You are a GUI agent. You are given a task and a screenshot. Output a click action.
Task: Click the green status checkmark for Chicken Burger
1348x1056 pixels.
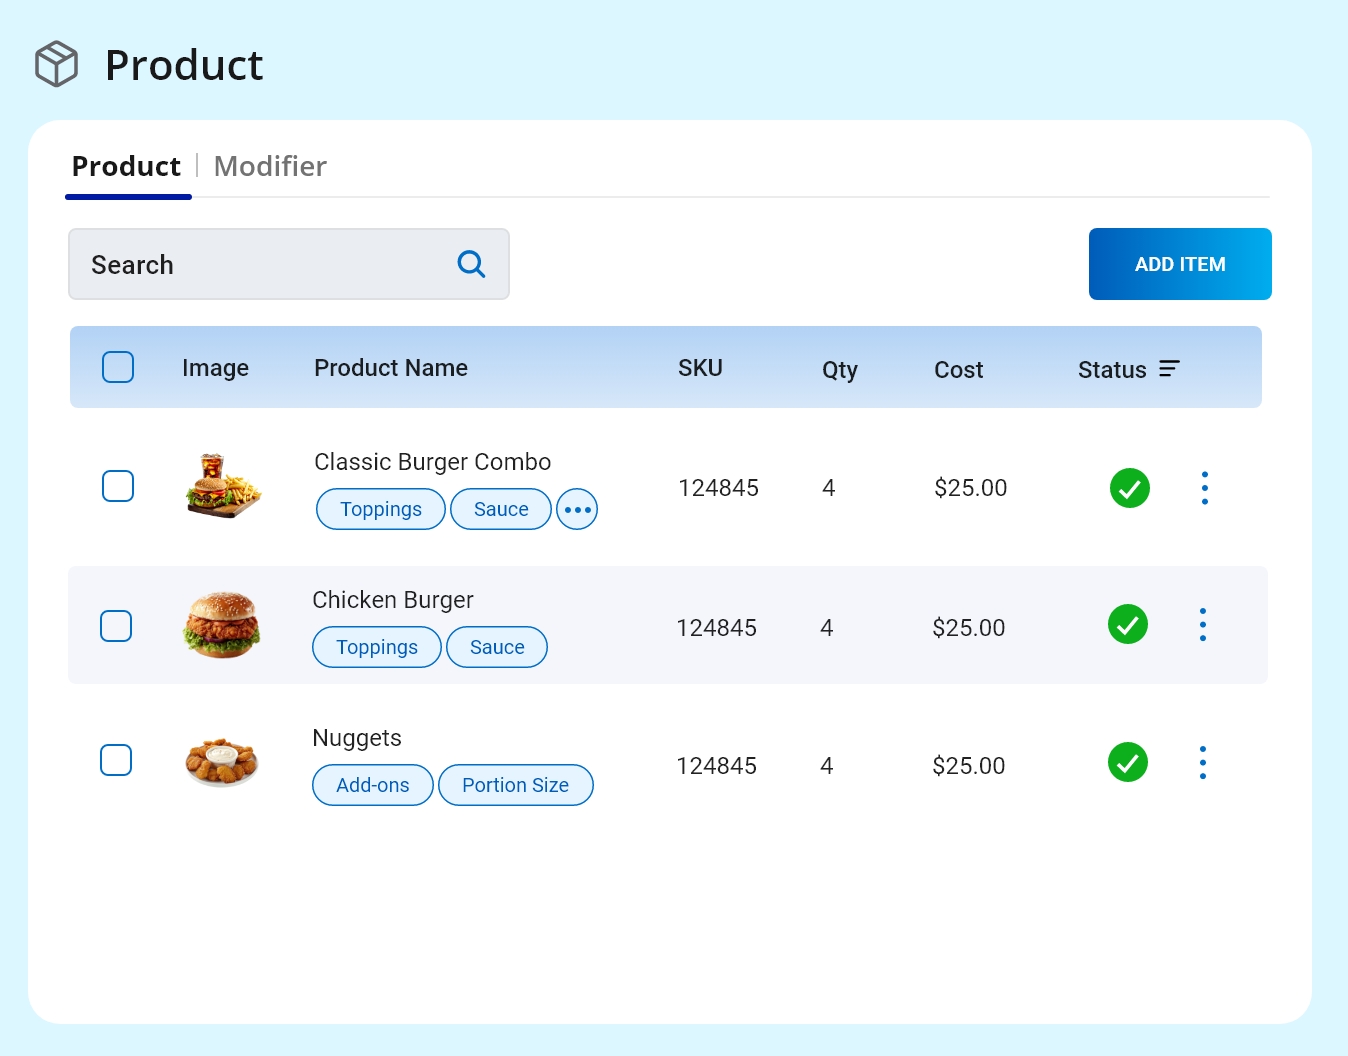1128,624
